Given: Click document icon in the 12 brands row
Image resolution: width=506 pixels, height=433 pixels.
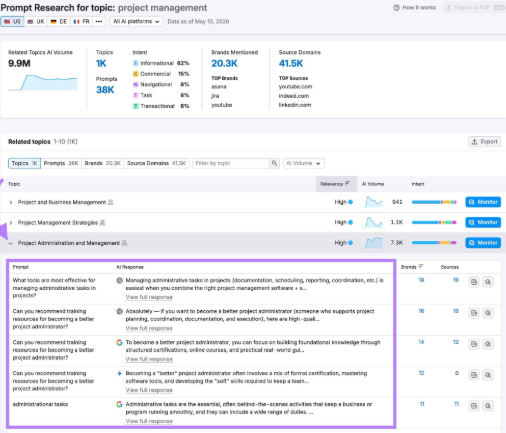Looking at the screenshot, I should [474, 375].
